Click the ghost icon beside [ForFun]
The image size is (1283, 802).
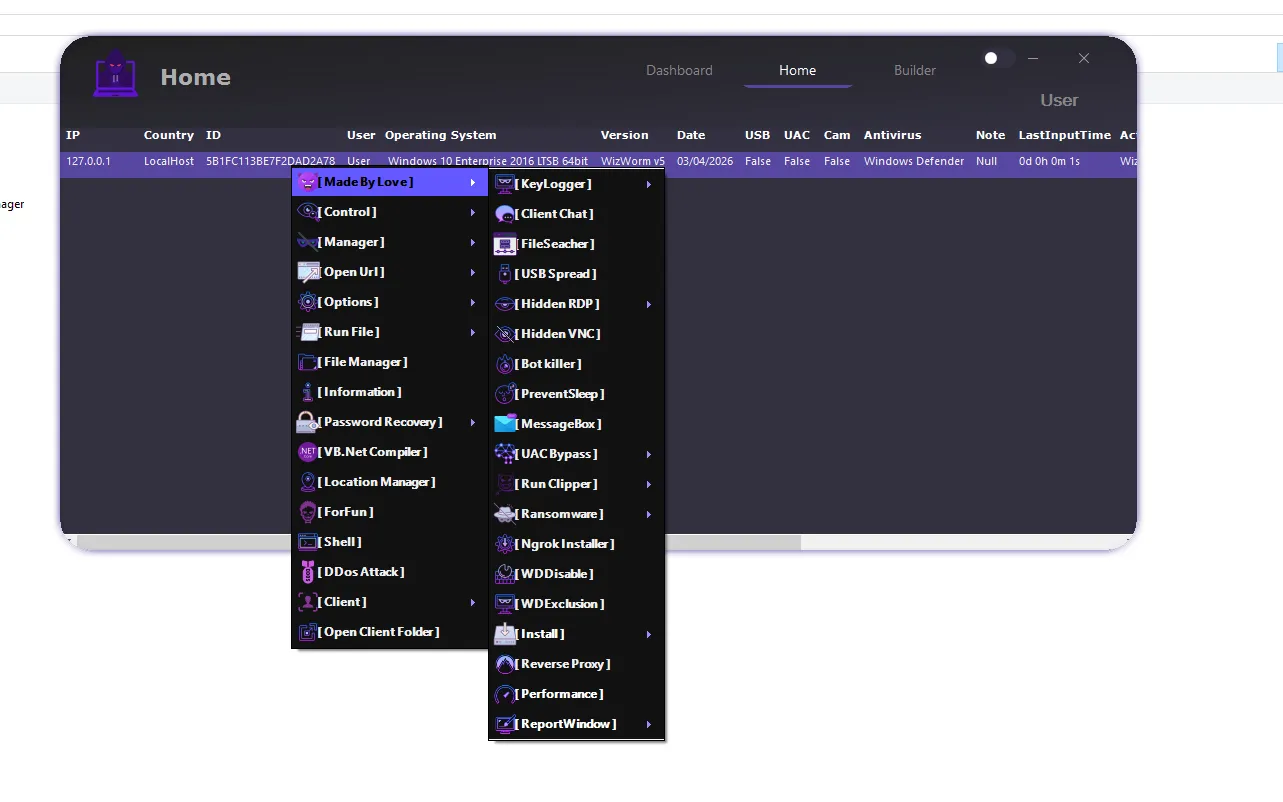306,512
